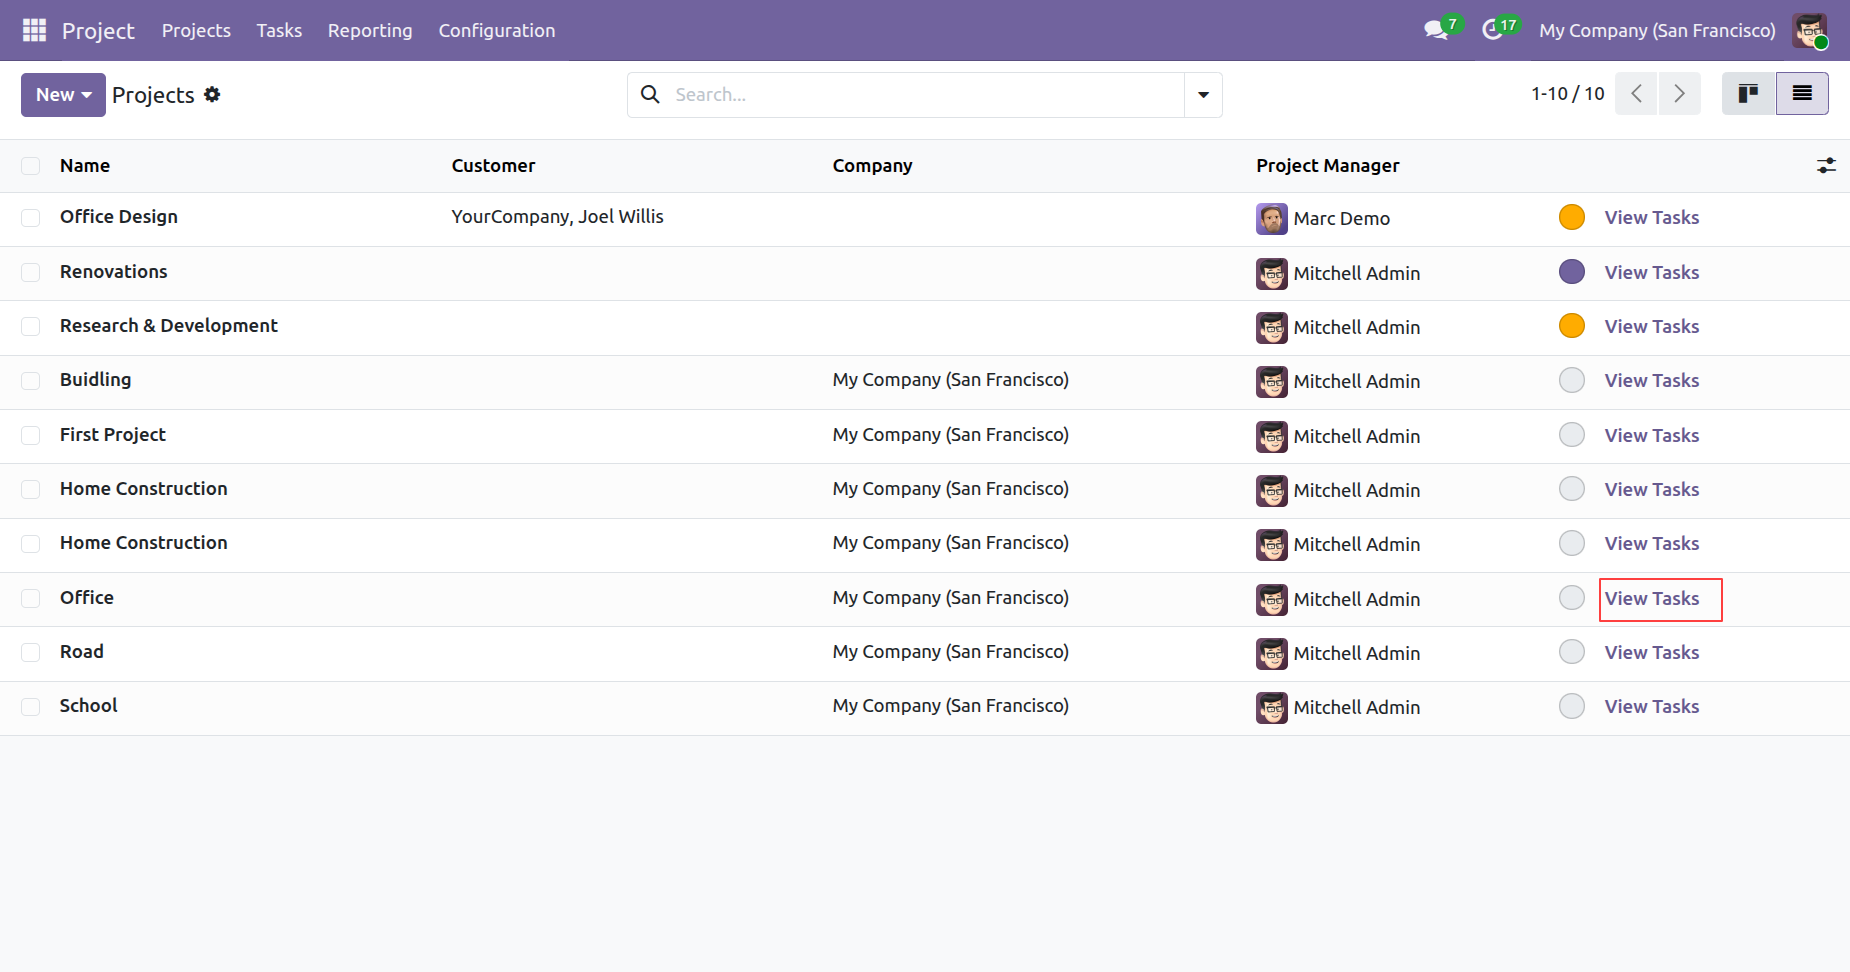Click Mitchell Admin avatar in Research & Development row
This screenshot has width=1850, height=972.
pos(1272,327)
